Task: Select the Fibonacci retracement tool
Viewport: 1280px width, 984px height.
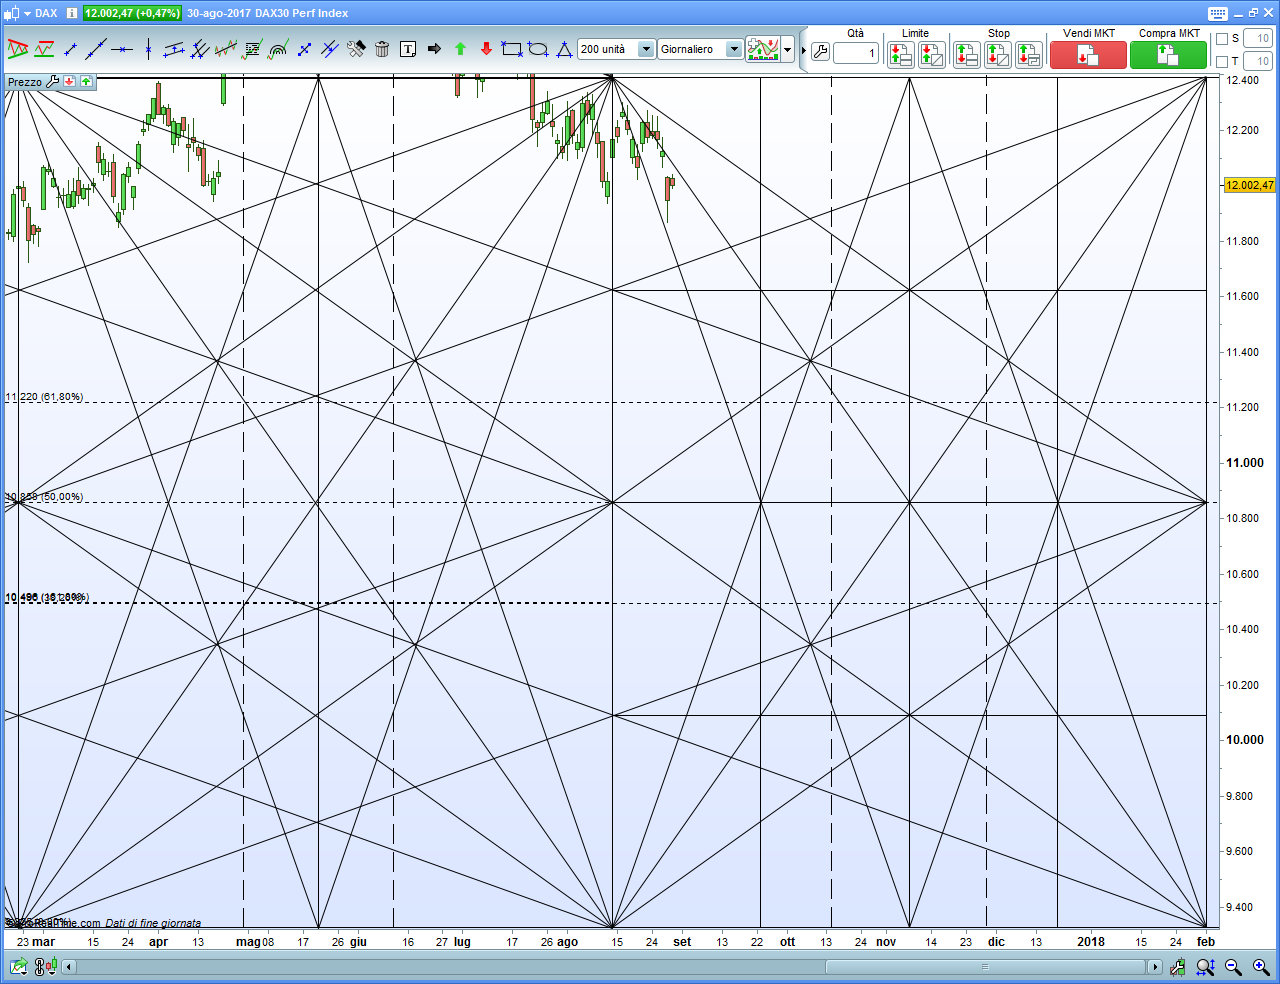Action: coord(252,49)
